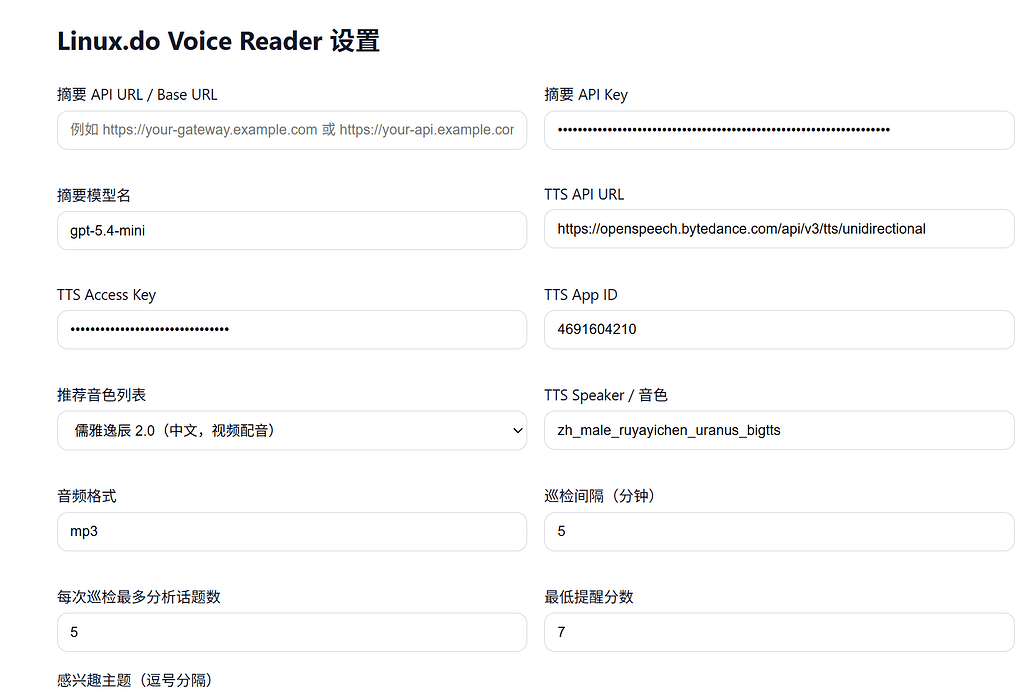Click the TTS API URL input field
Image resolution: width=1024 pixels, height=689 pixels.
[779, 229]
